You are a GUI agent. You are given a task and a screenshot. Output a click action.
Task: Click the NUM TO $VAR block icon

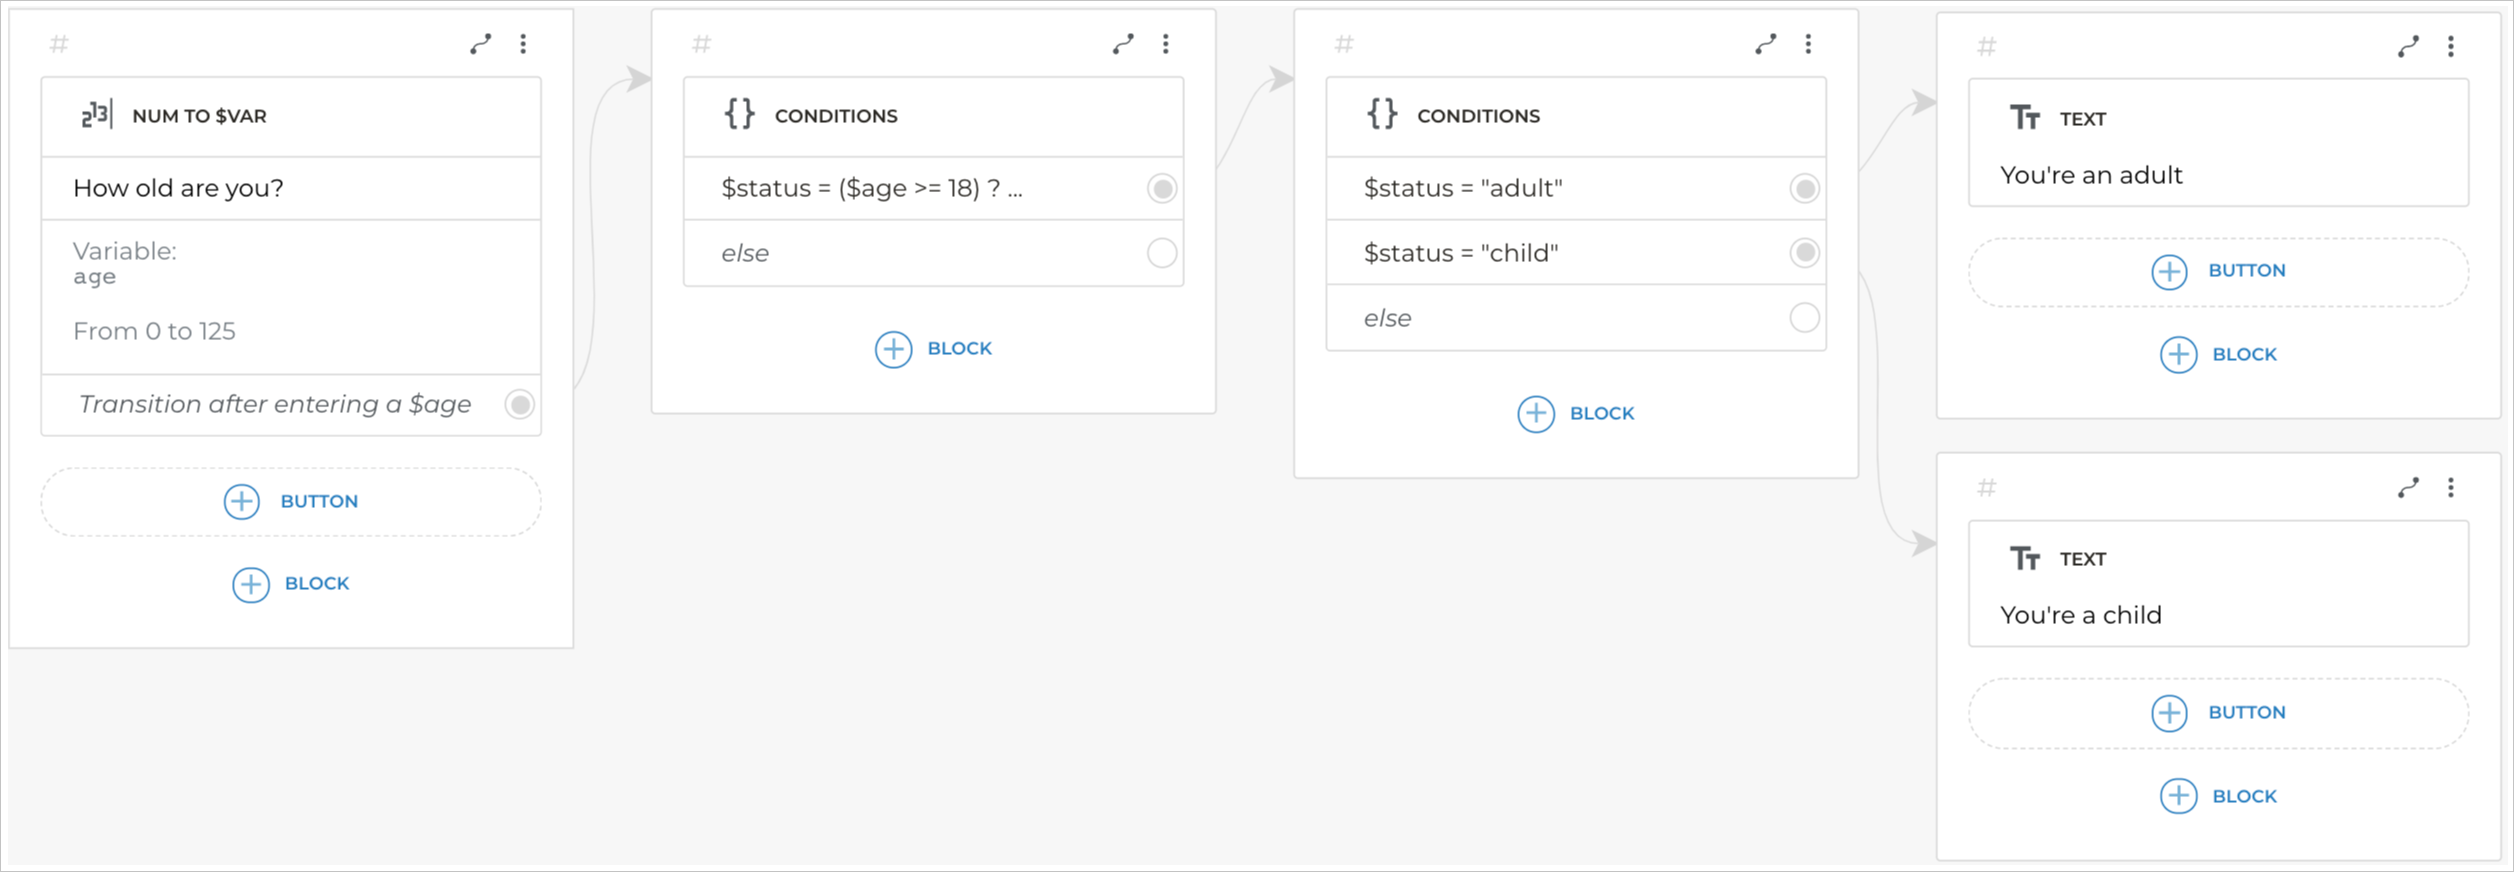(x=97, y=115)
